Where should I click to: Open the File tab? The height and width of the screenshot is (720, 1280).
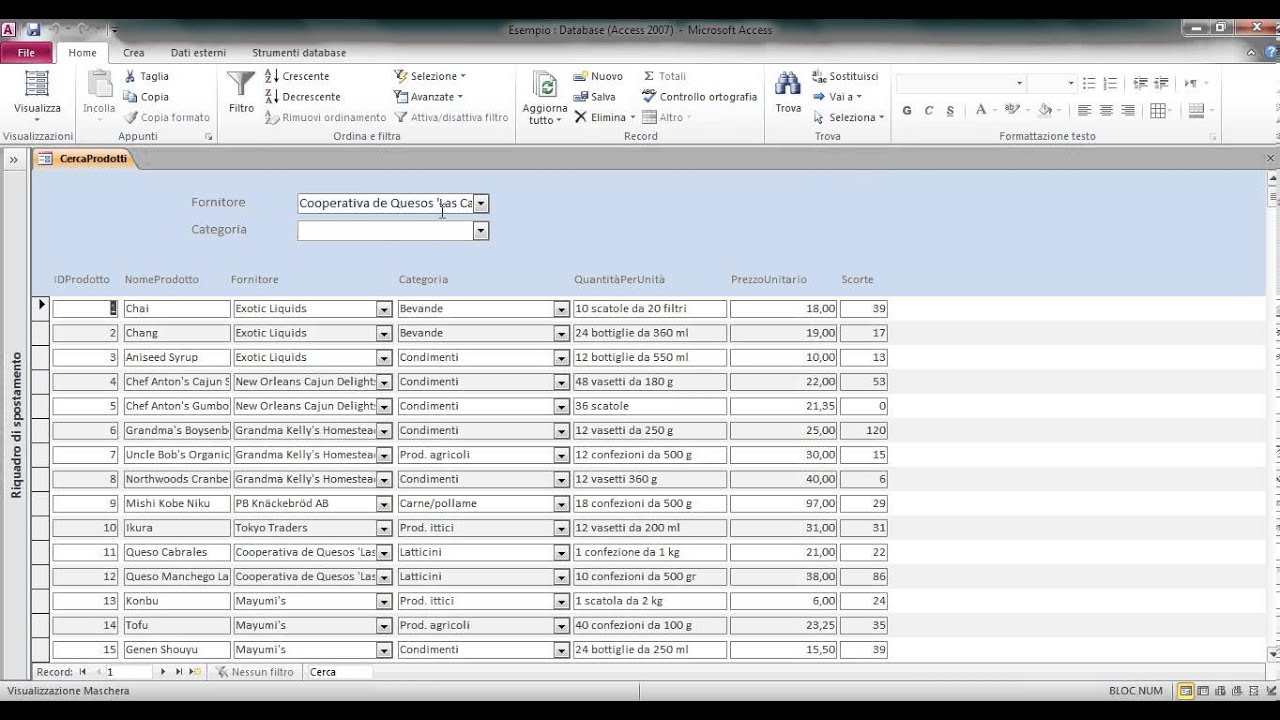coord(27,53)
